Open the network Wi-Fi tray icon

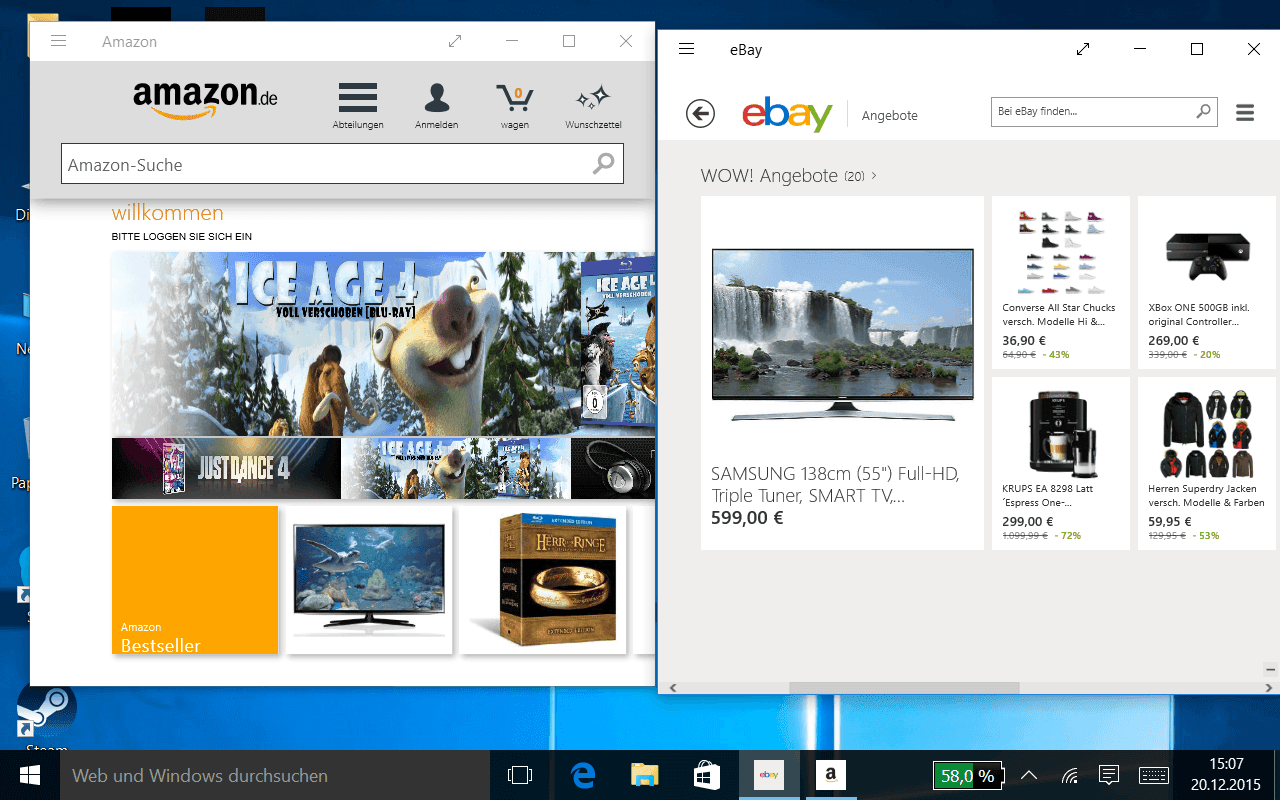coord(1070,775)
